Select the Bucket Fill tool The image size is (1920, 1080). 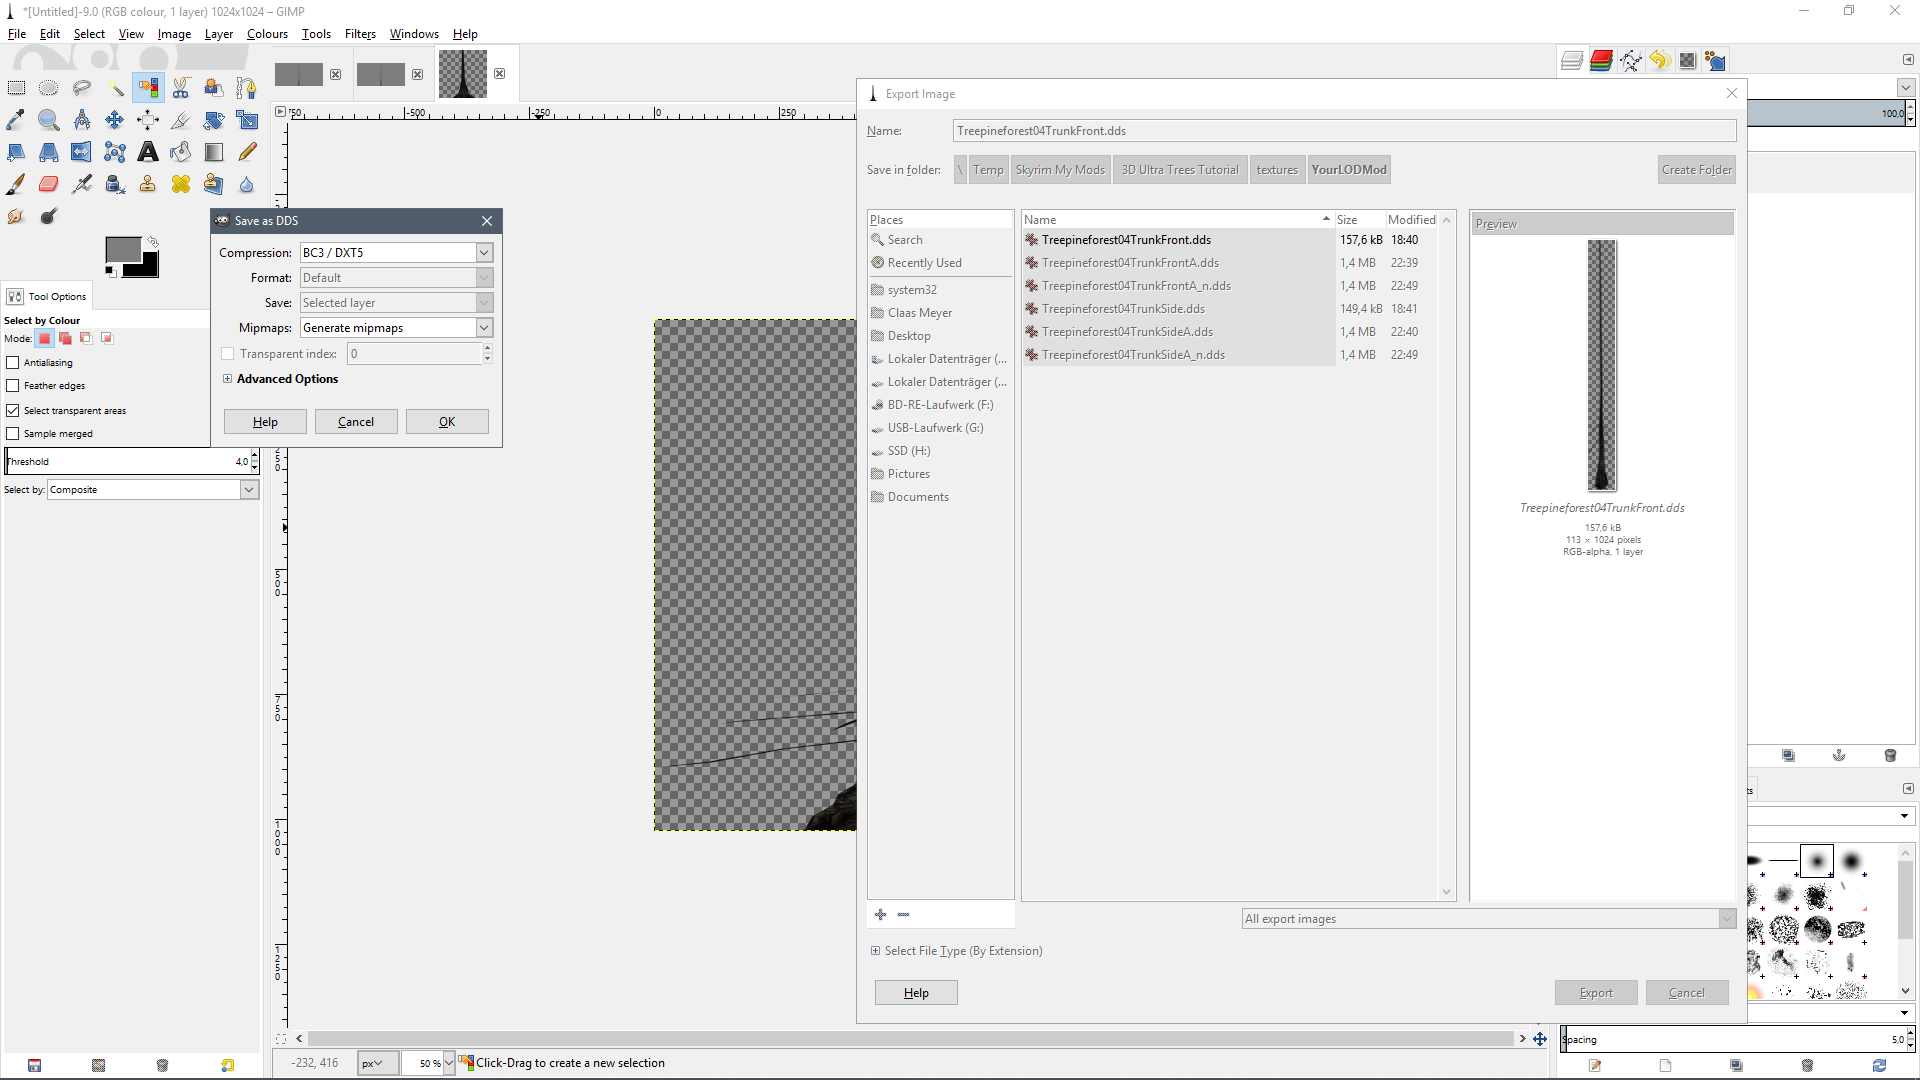coord(181,152)
